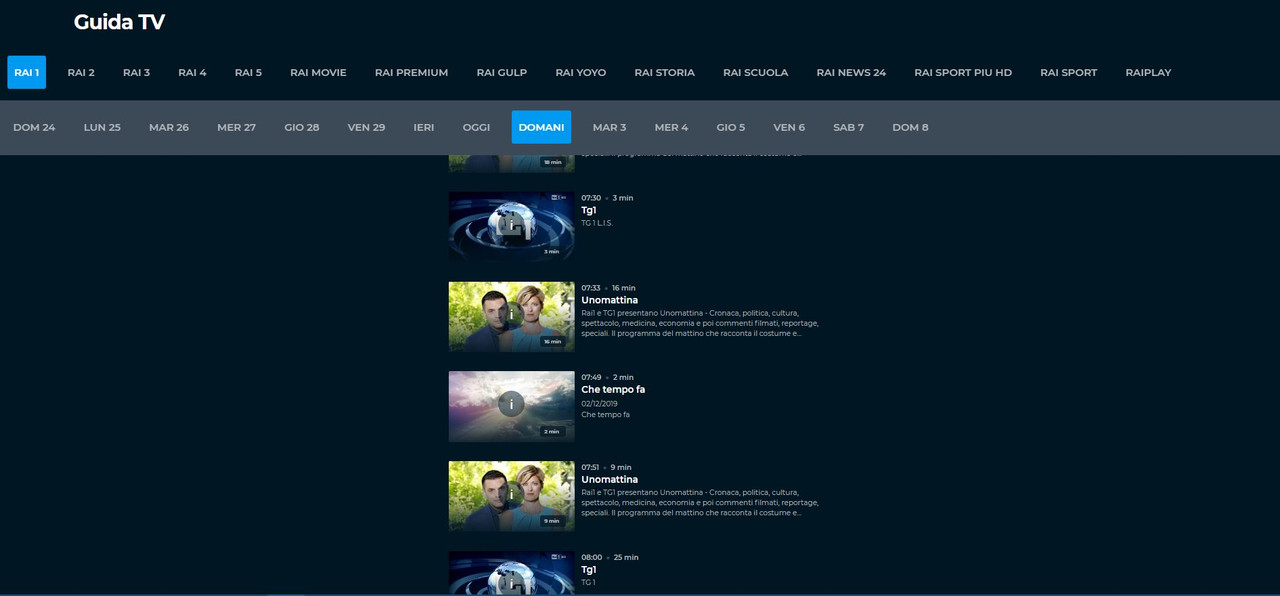Show schedule for DOM 24
Image resolution: width=1280 pixels, height=596 pixels.
pos(34,127)
